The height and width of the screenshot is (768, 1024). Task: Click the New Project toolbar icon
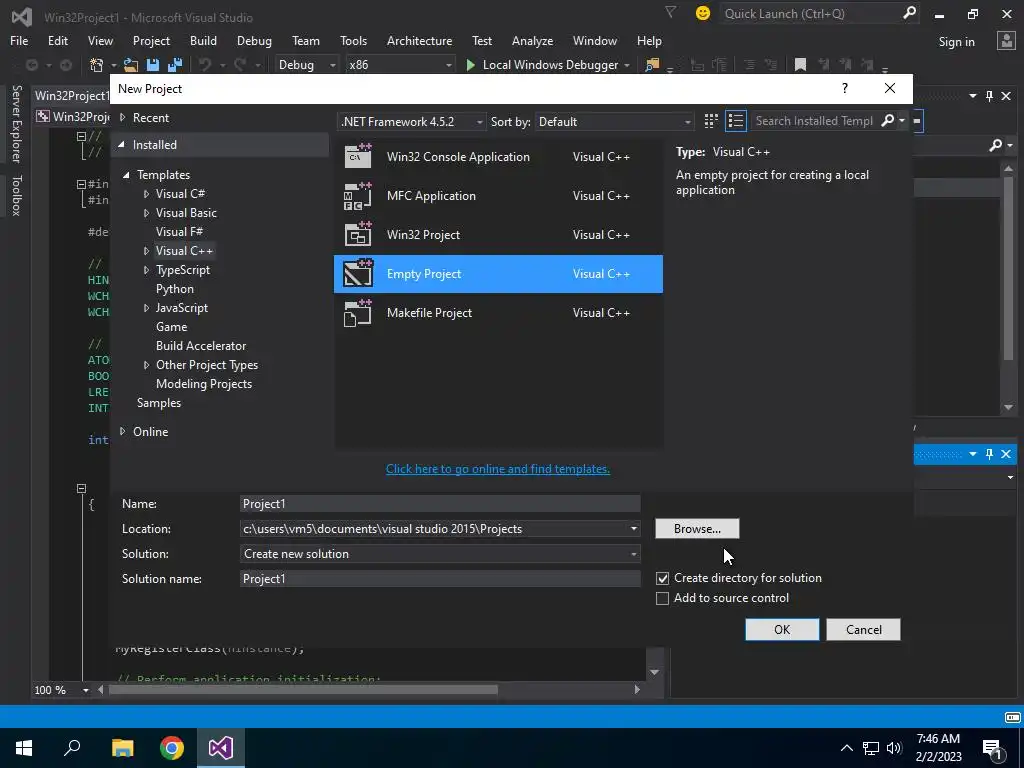tap(97, 65)
